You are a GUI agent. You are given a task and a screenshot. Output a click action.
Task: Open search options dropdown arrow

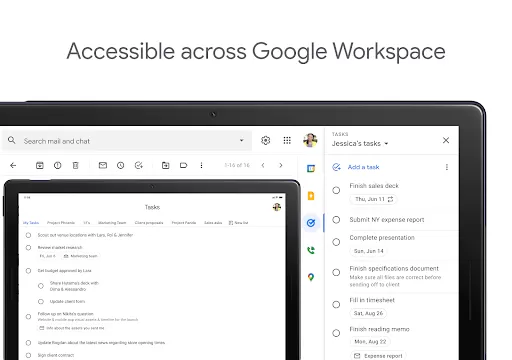tap(242, 141)
